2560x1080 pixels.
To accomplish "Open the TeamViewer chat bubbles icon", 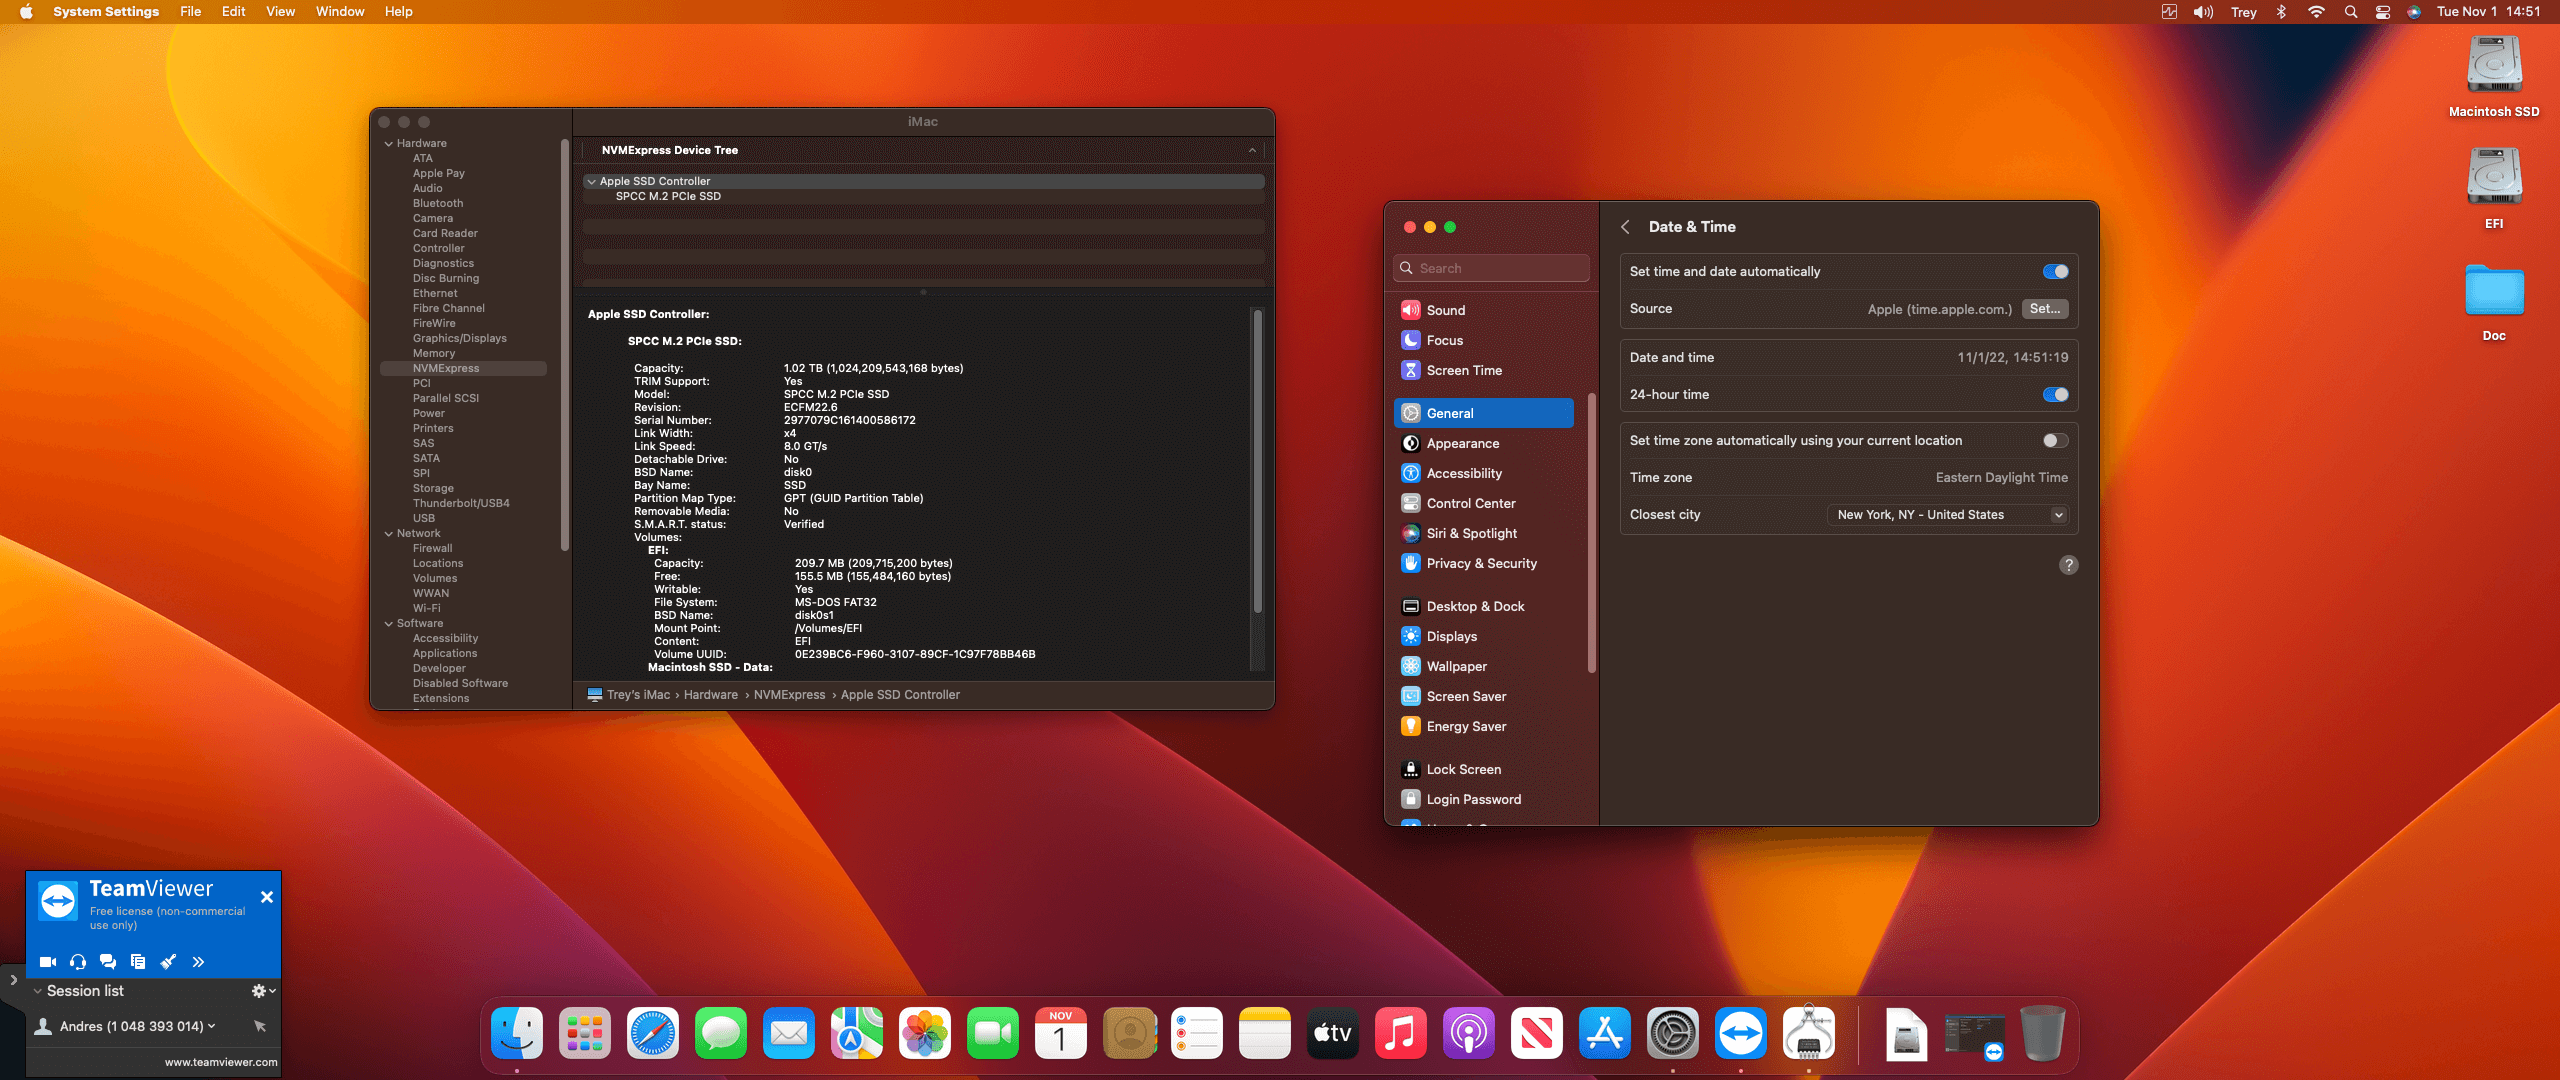I will [108, 962].
